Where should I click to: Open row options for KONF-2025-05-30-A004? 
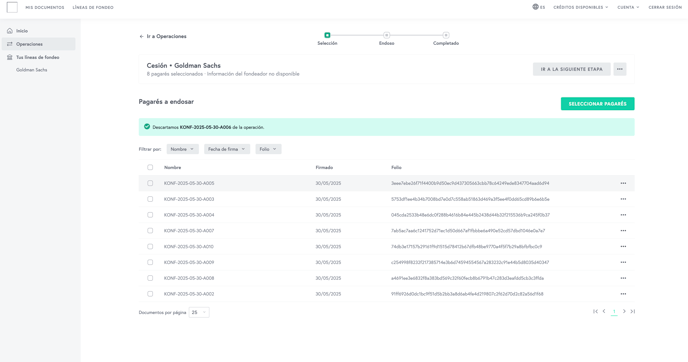pyautogui.click(x=623, y=215)
